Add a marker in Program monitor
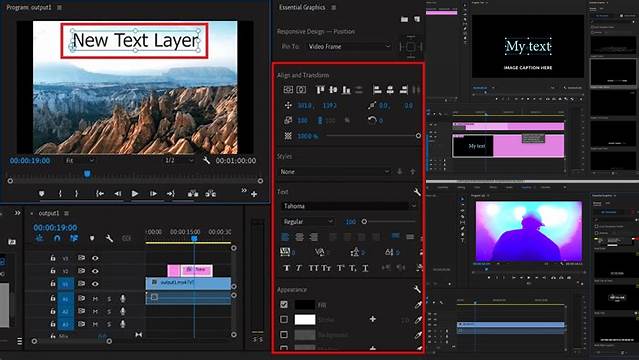 pos(41,194)
